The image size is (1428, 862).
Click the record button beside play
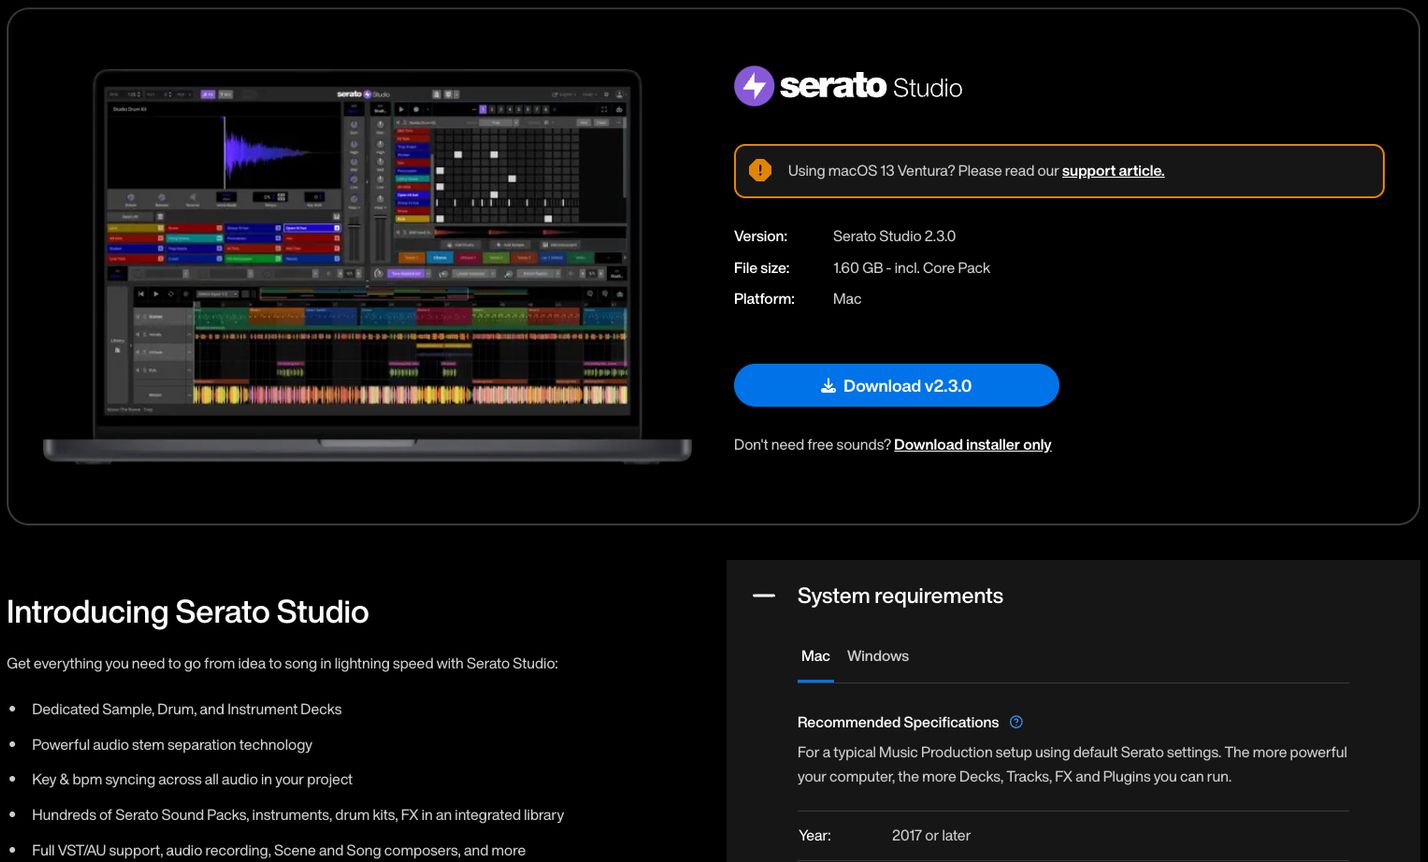tap(416, 109)
